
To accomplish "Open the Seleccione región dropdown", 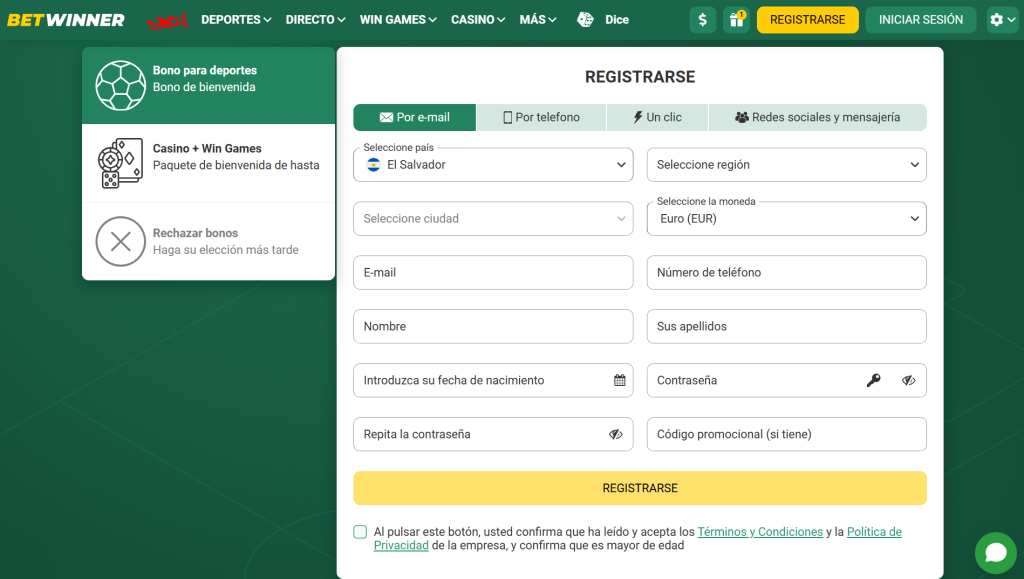I will pos(786,164).
